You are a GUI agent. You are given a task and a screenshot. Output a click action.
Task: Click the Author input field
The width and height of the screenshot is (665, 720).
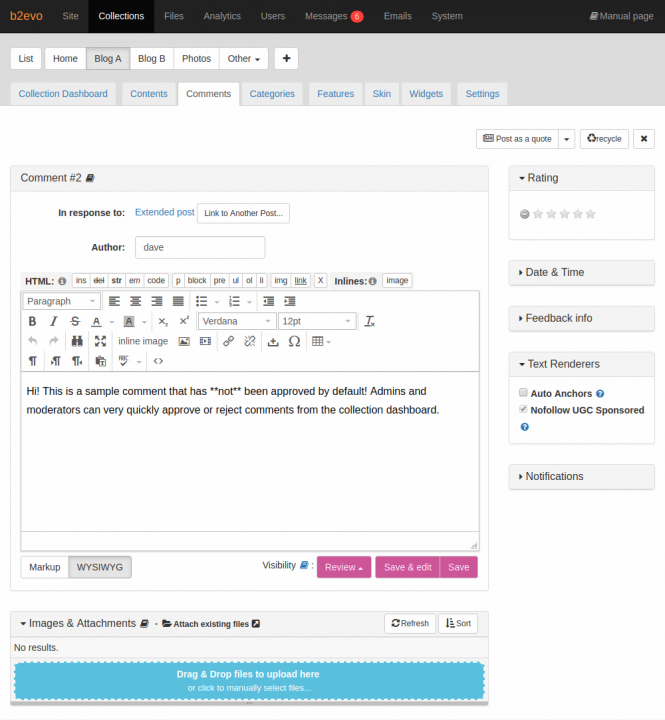[x=200, y=248]
